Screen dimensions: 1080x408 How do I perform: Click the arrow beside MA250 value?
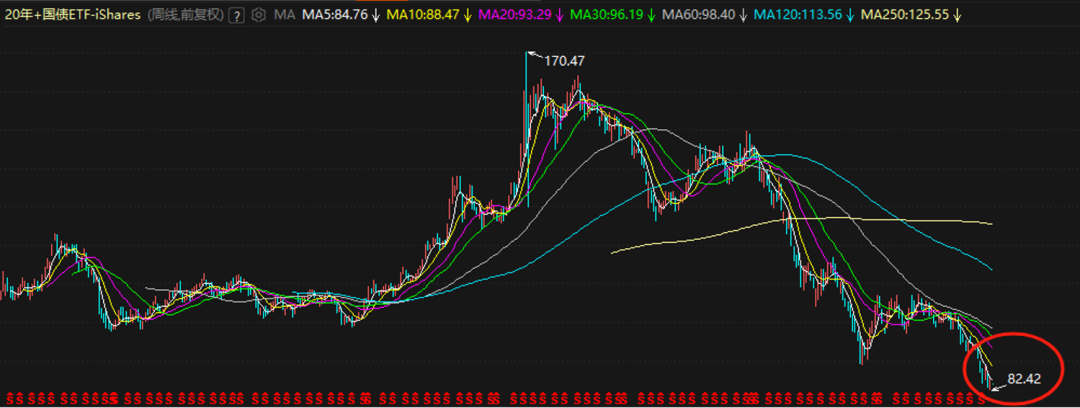click(x=957, y=15)
